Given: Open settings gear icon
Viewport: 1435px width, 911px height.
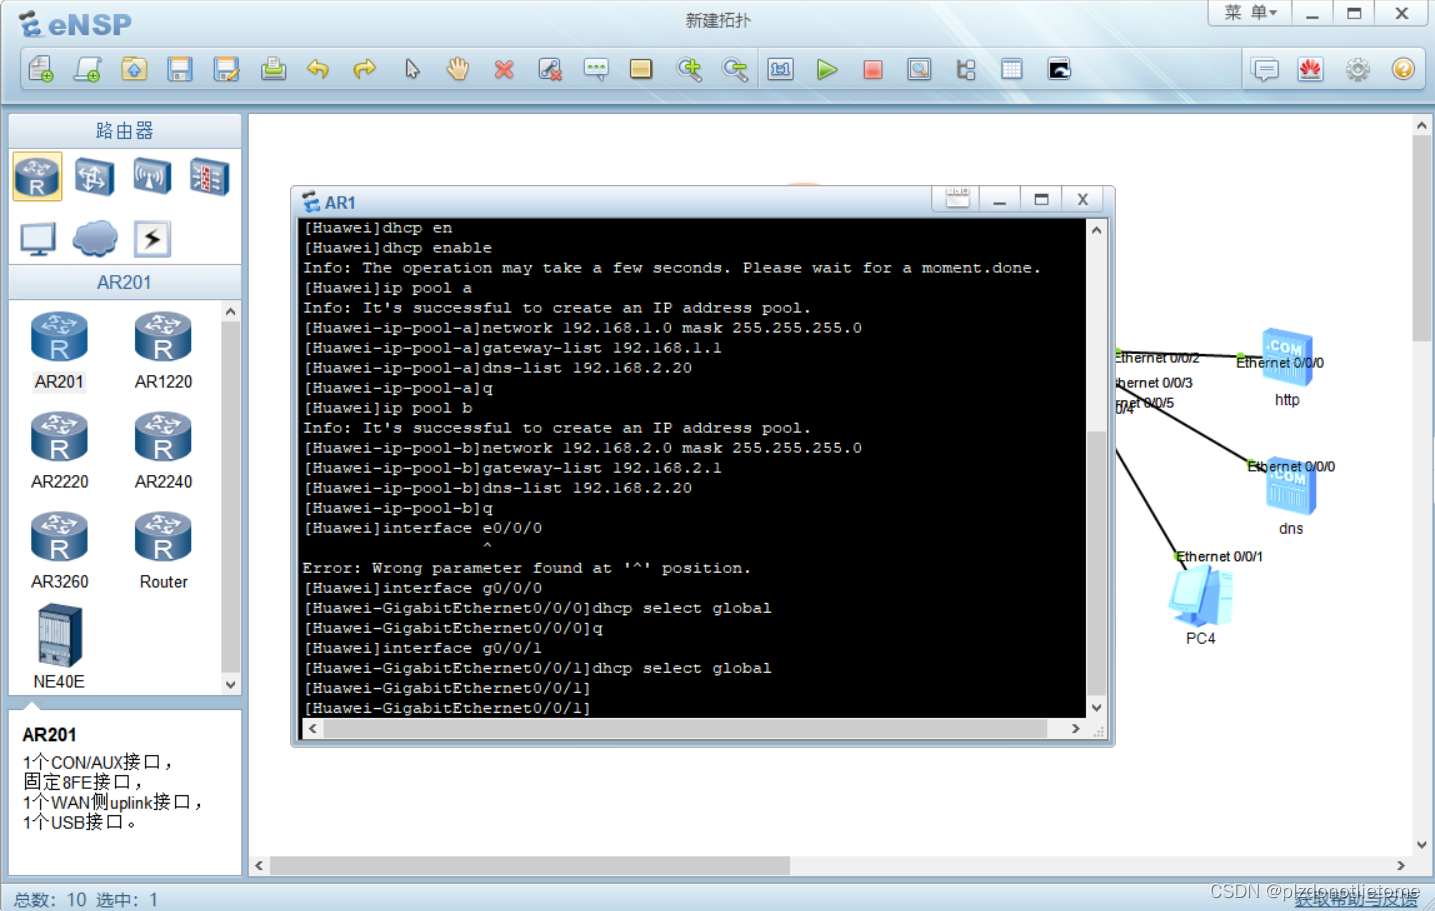Looking at the screenshot, I should click(1357, 69).
